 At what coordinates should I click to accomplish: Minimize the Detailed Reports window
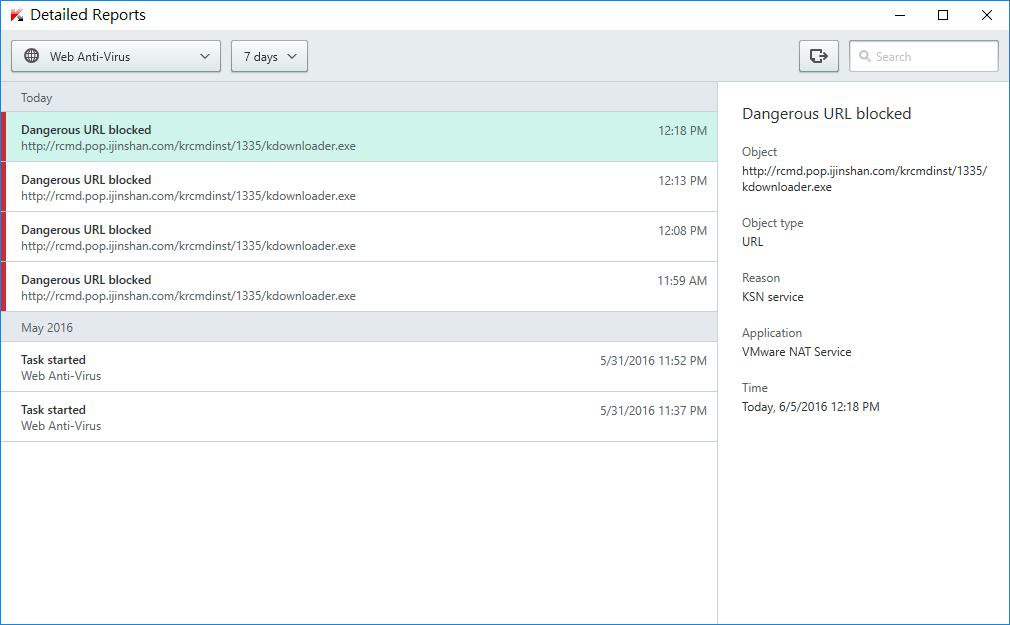[898, 15]
